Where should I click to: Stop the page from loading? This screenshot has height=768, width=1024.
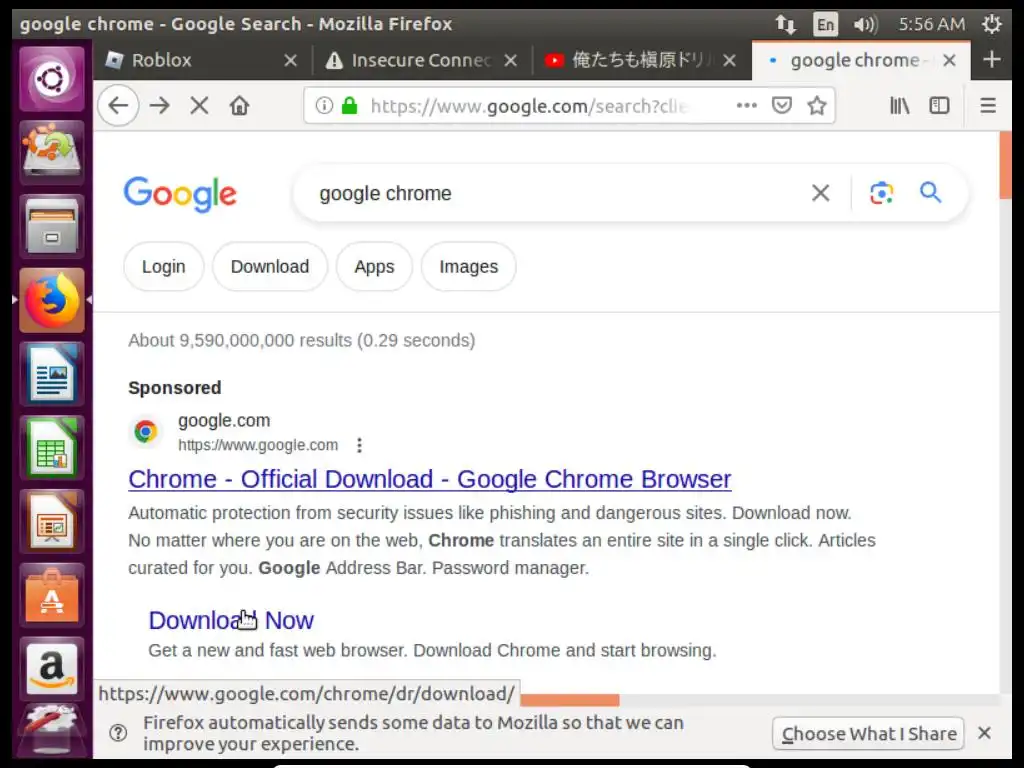pyautogui.click(x=199, y=105)
